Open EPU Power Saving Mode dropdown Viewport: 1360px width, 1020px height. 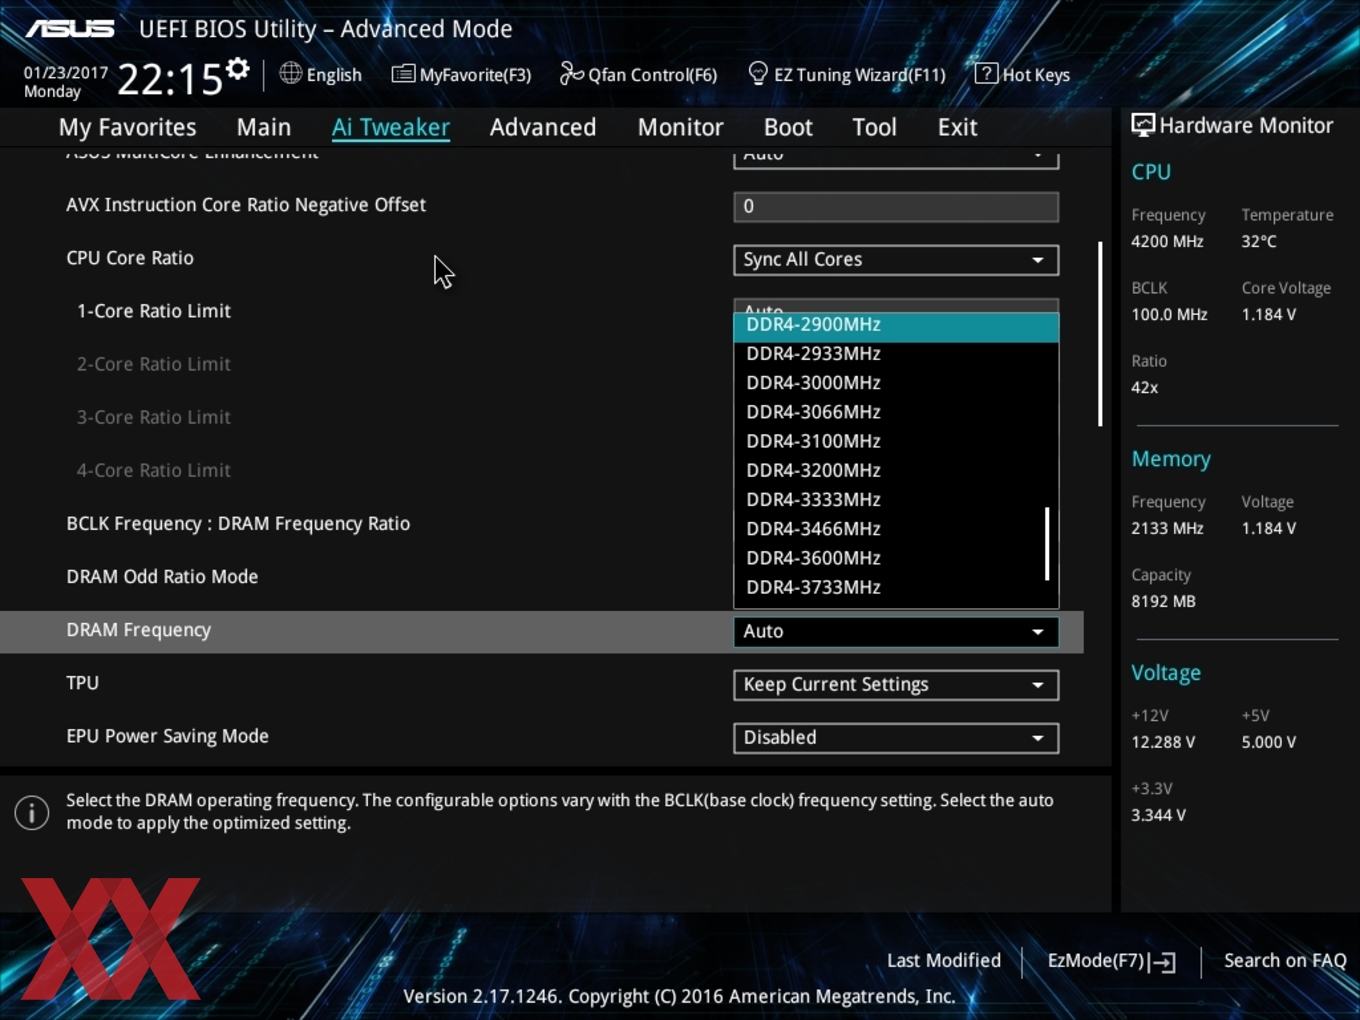coord(896,738)
